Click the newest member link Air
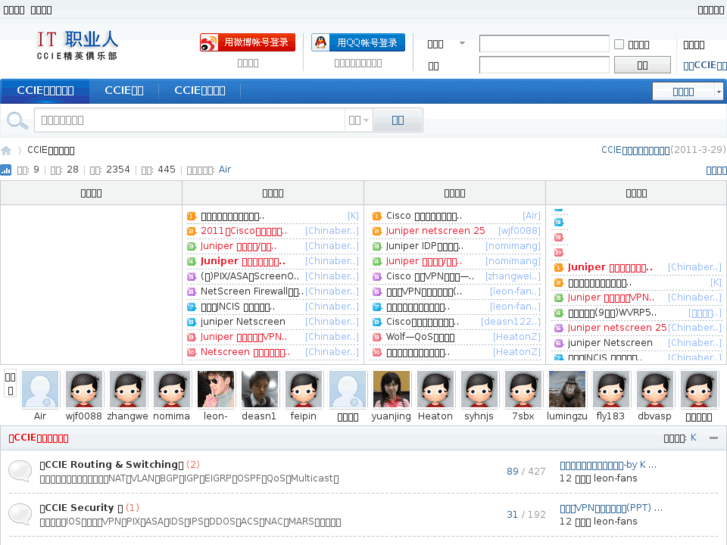Image resolution: width=727 pixels, height=545 pixels. click(x=225, y=169)
